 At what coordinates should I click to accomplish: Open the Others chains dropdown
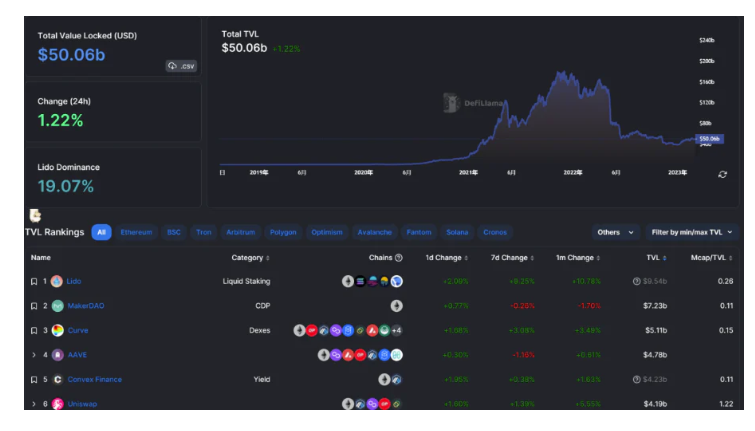pos(615,232)
